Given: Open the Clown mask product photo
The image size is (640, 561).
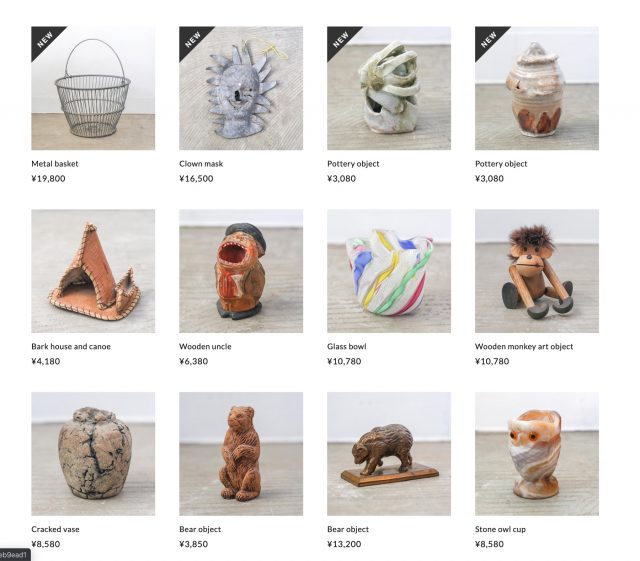Looking at the screenshot, I should (x=241, y=88).
